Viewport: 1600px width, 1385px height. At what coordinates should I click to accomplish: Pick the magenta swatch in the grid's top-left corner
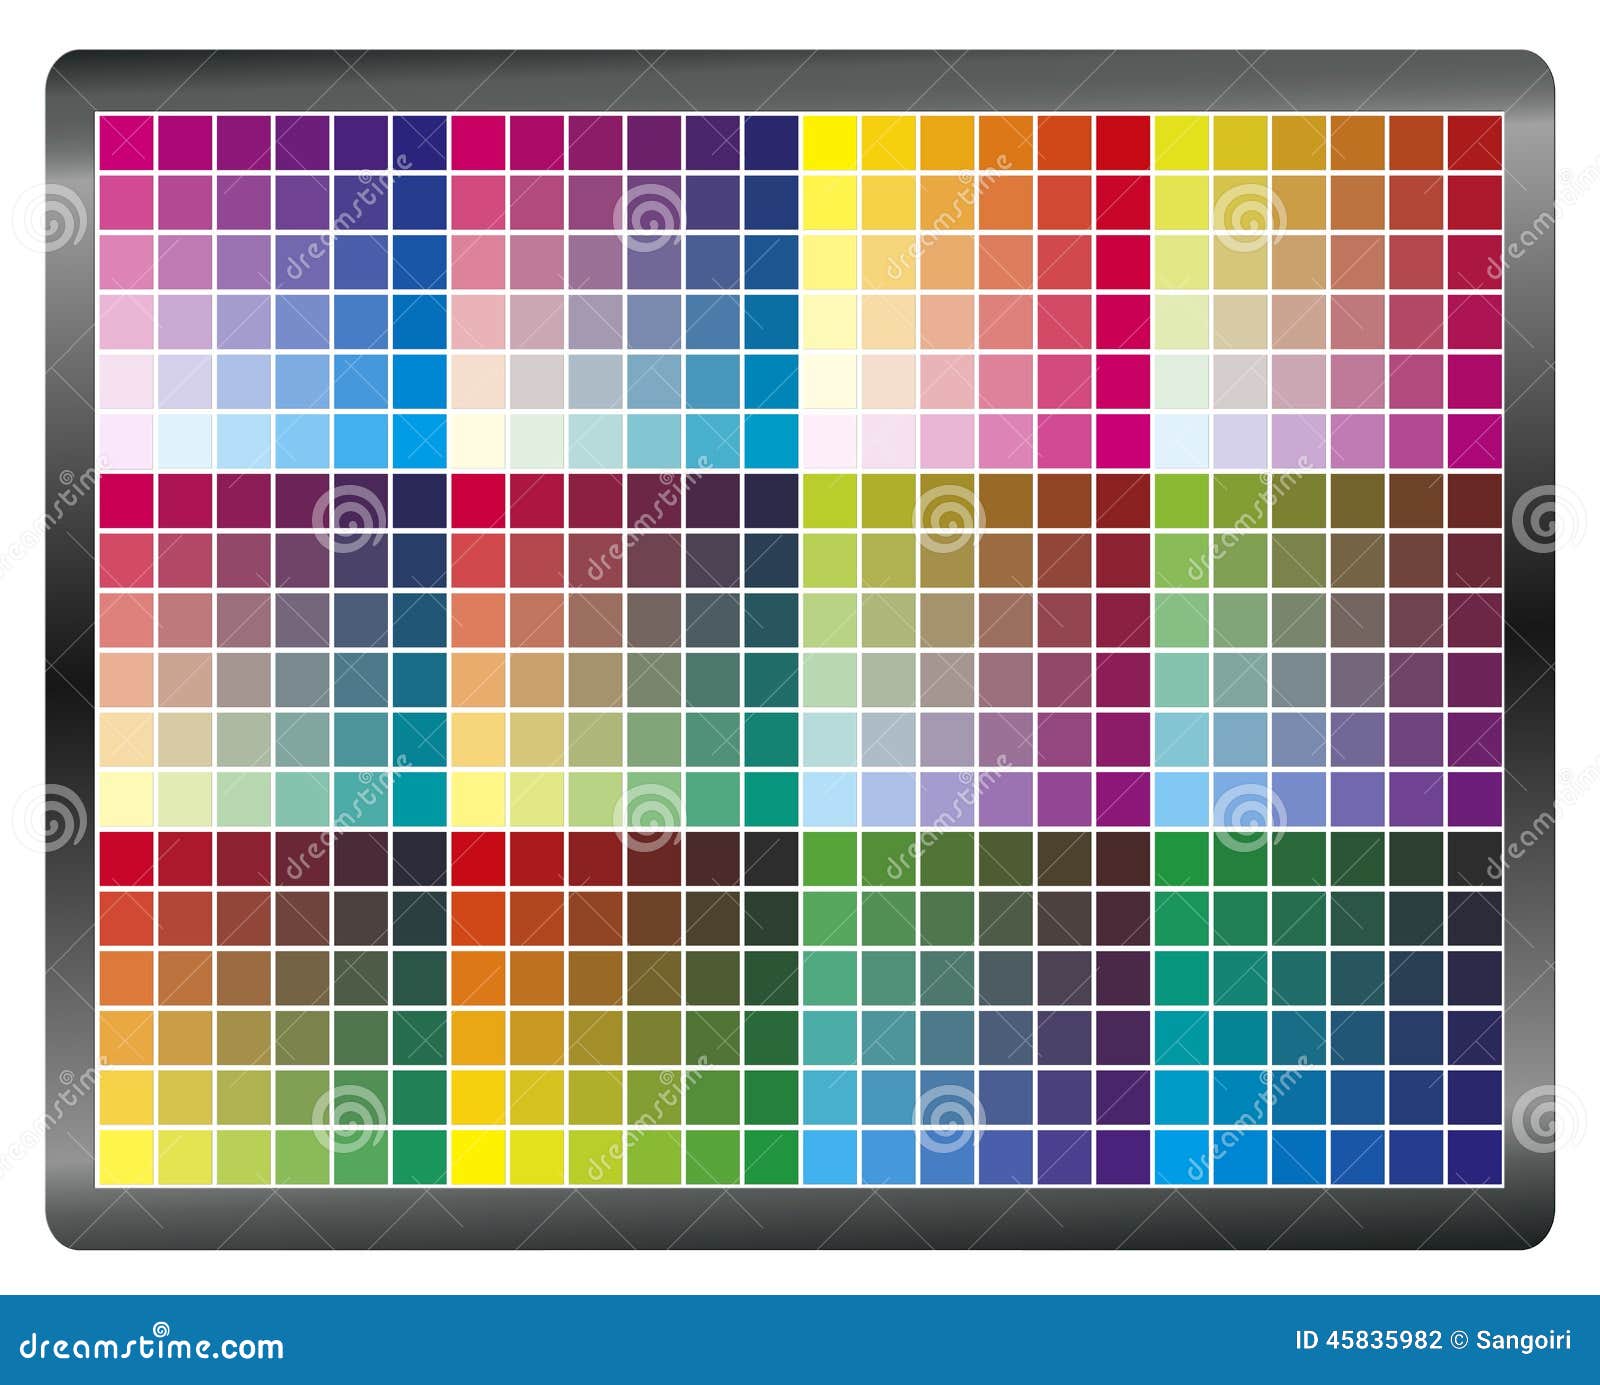[x=126, y=143]
